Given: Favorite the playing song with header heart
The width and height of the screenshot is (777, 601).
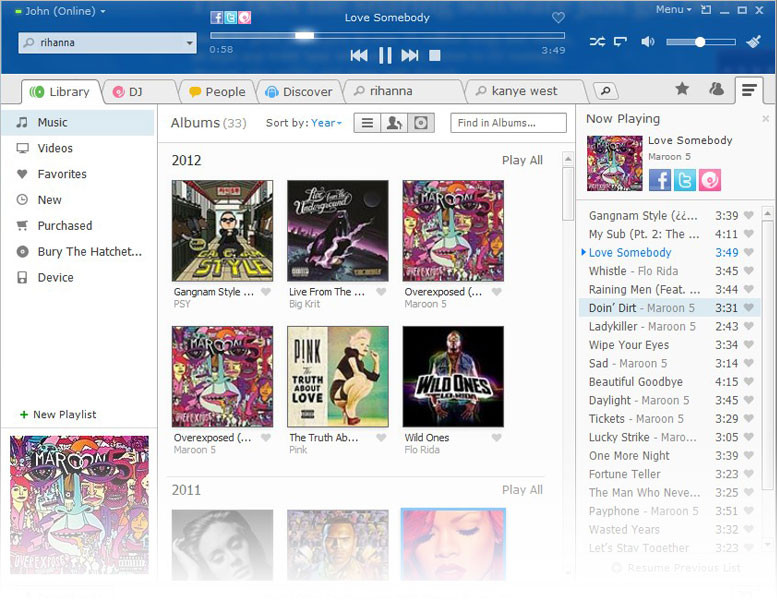Looking at the screenshot, I should pyautogui.click(x=558, y=17).
